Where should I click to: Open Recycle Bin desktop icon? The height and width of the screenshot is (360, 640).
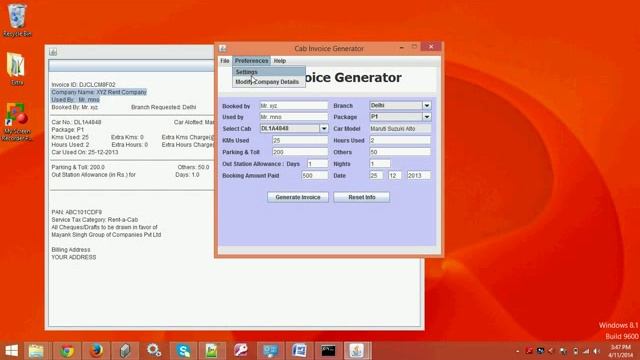(17, 20)
